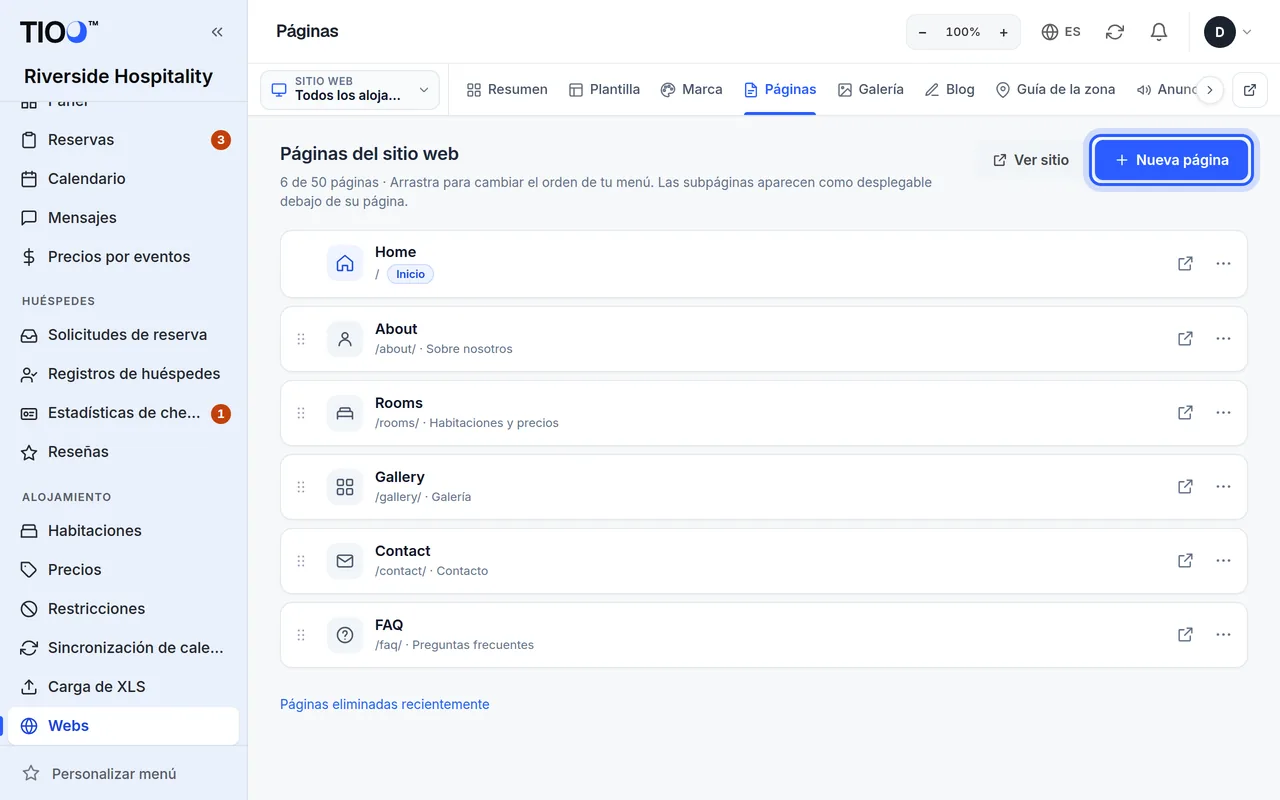Switch to the Marca tab
The width and height of the screenshot is (1280, 800).
691,89
